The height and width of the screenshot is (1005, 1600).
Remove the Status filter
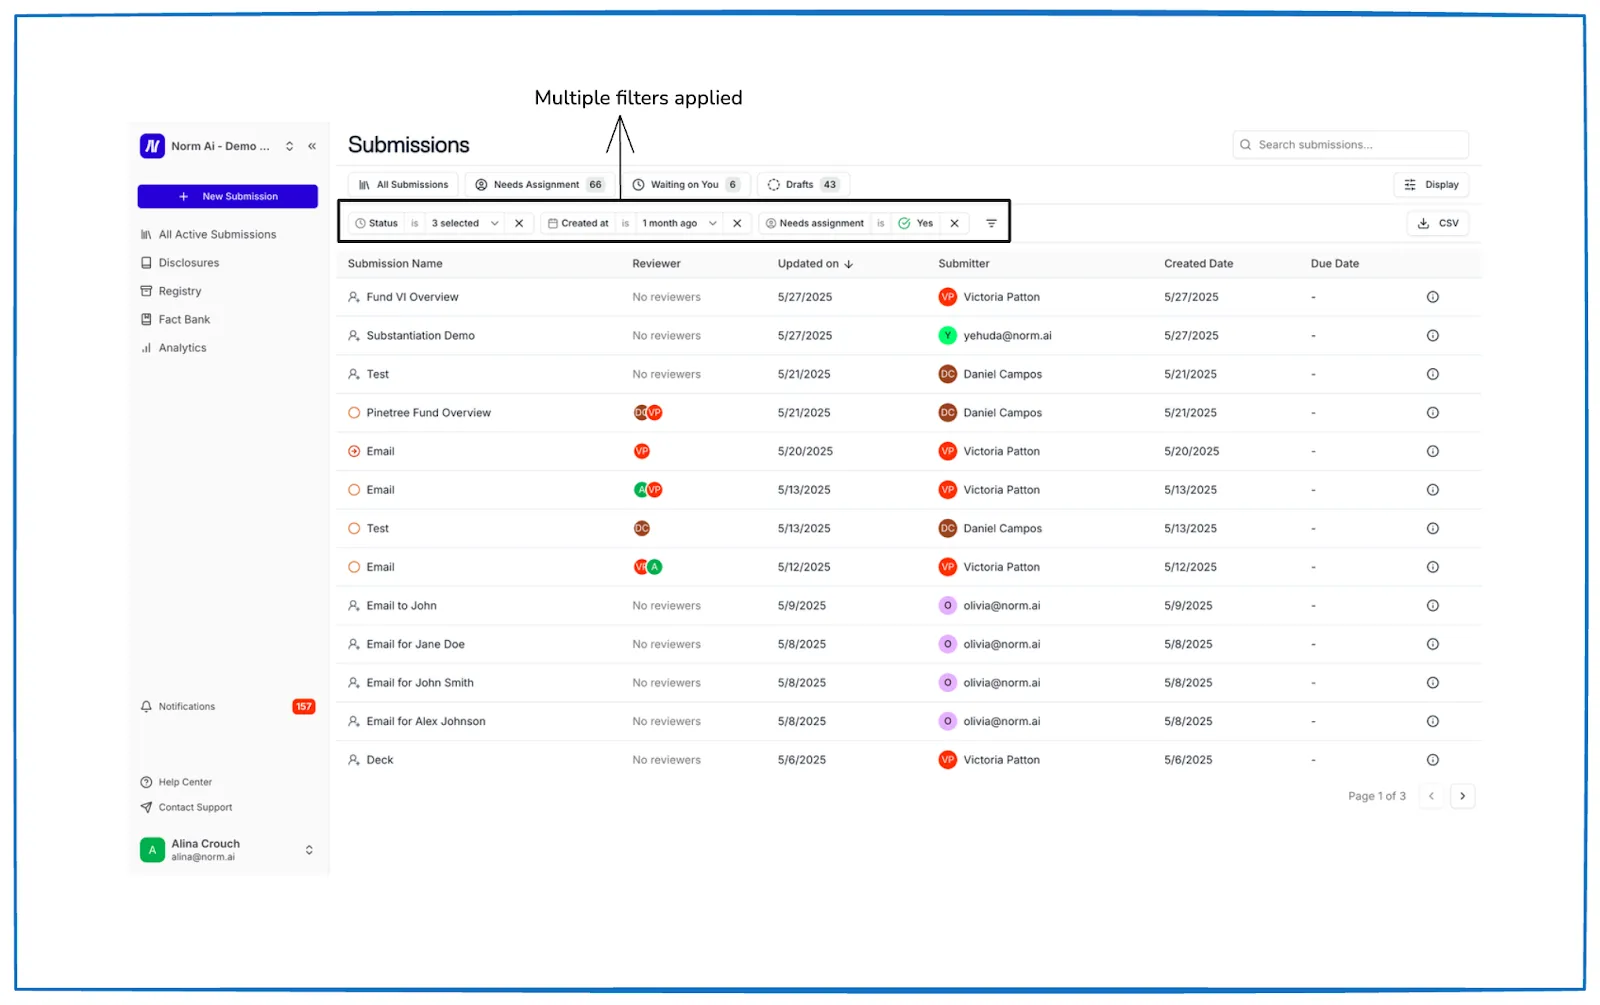pos(519,223)
